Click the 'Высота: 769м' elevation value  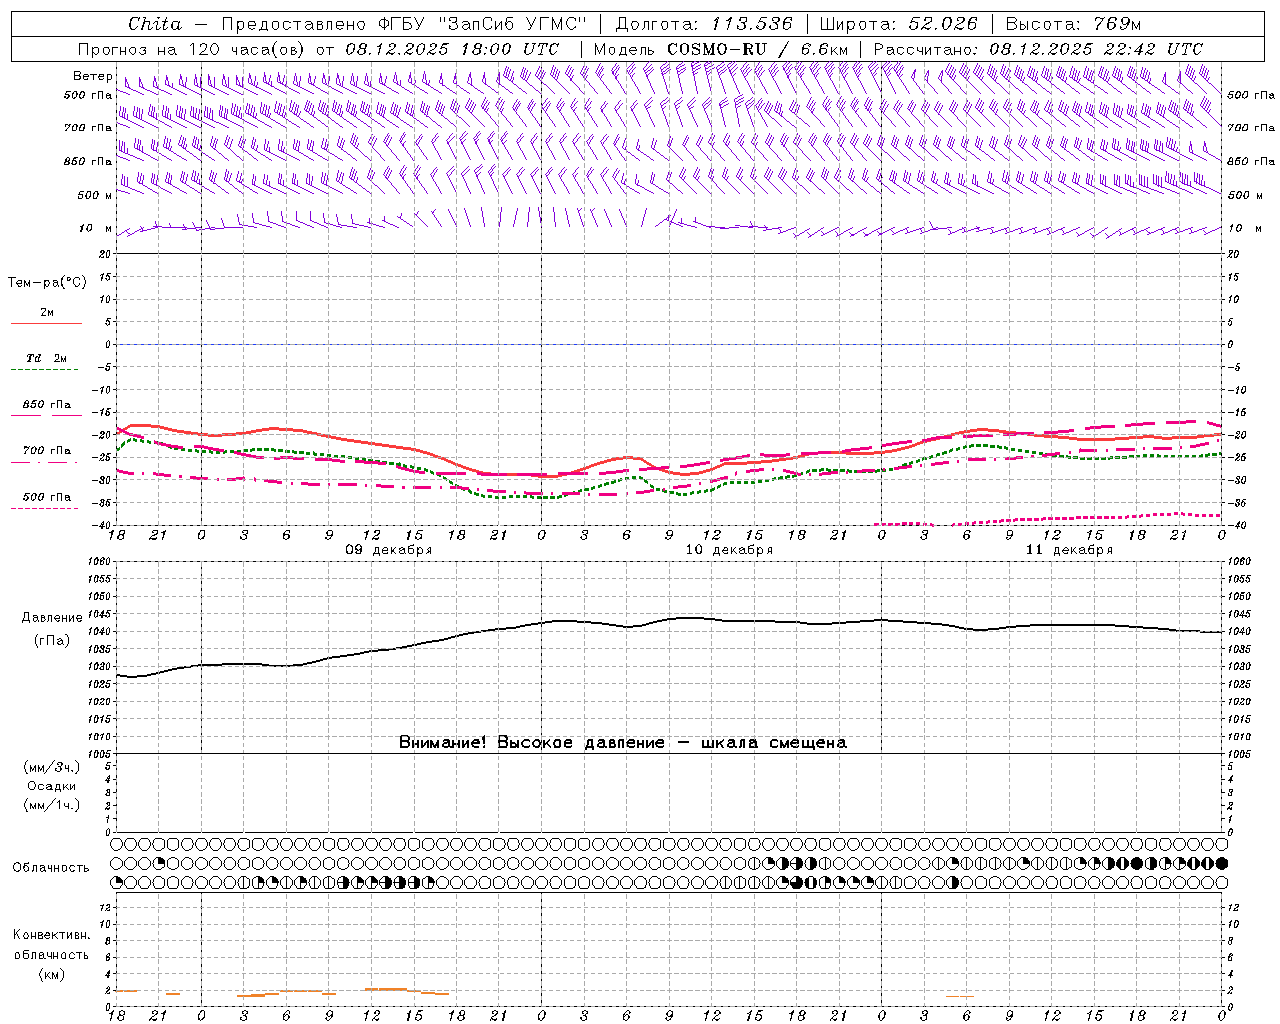(x=1073, y=24)
